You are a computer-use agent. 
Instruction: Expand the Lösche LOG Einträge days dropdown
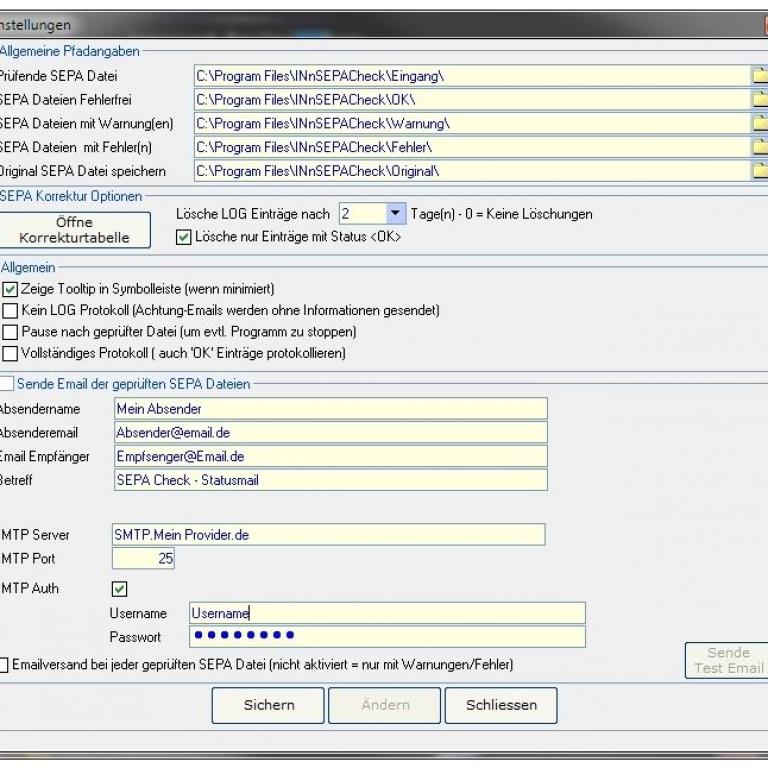pyautogui.click(x=394, y=214)
